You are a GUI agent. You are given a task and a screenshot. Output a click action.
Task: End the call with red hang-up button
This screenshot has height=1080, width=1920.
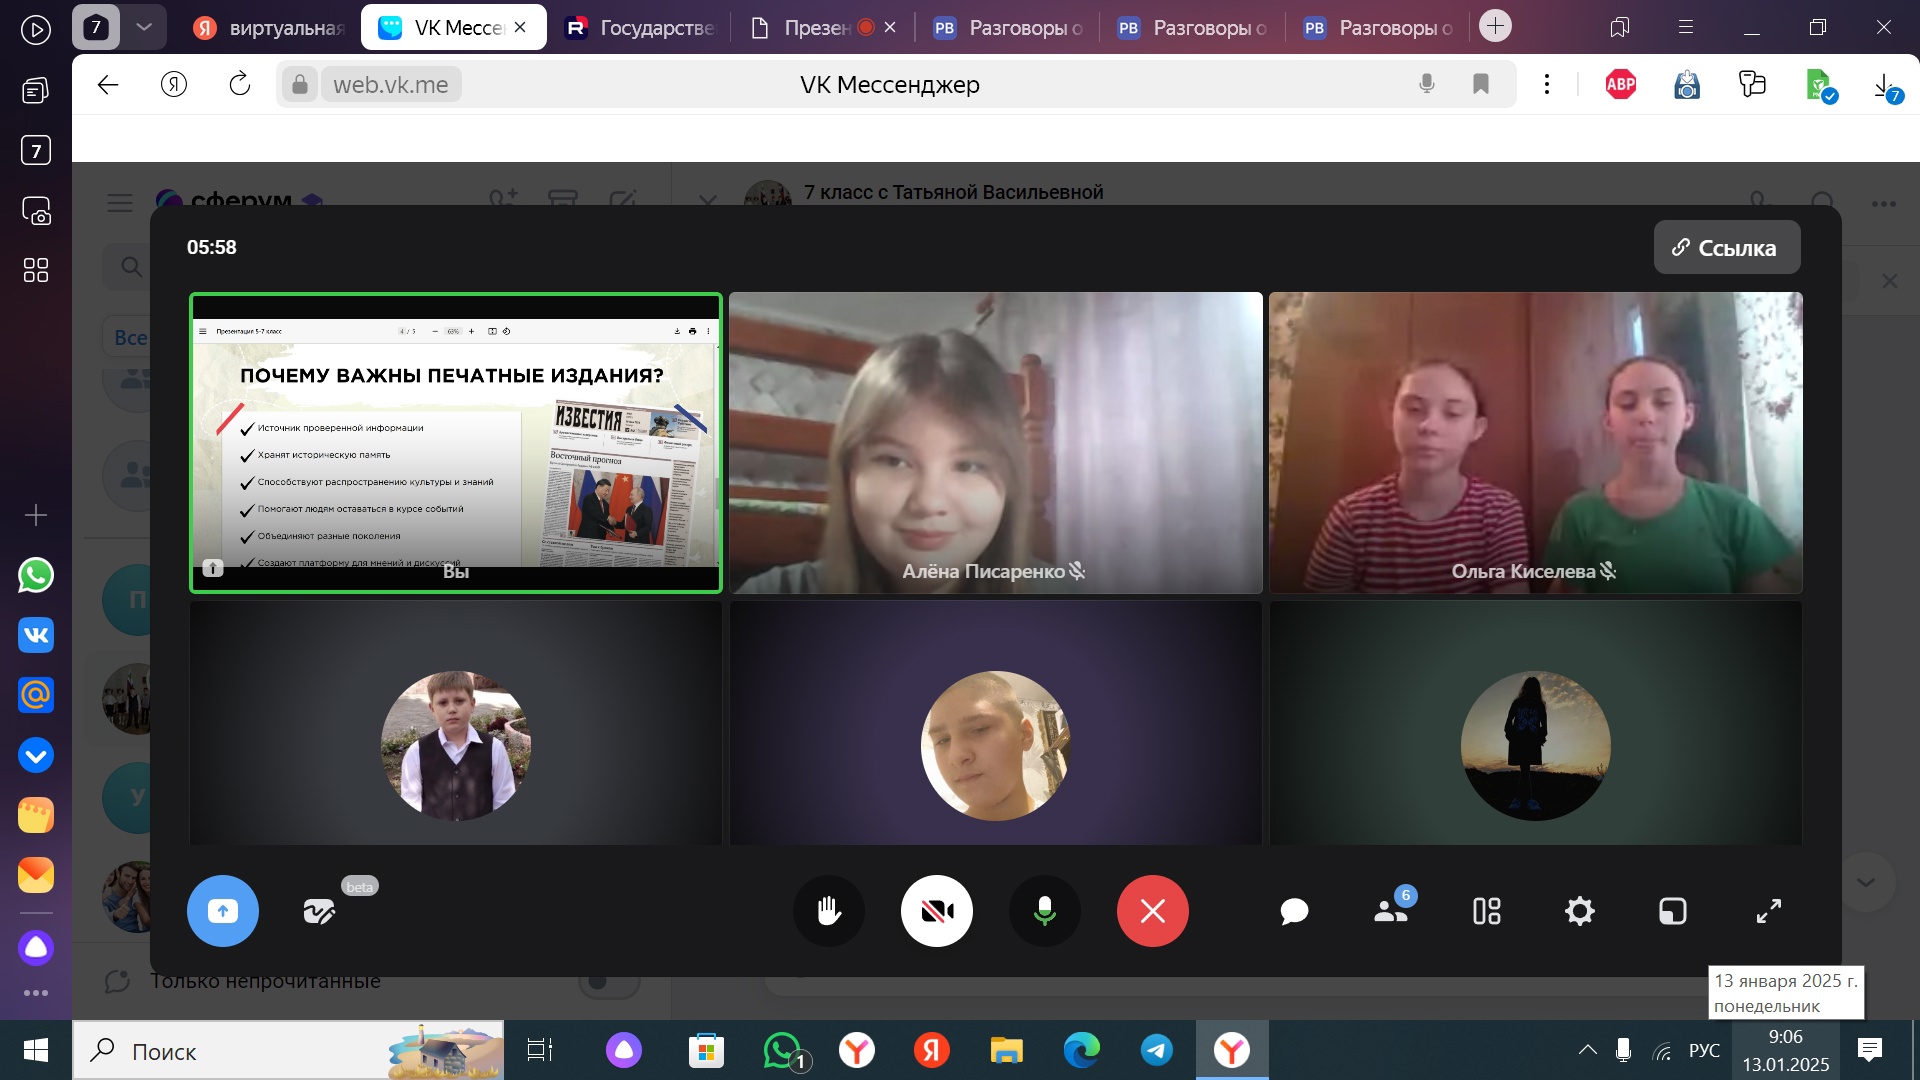[x=1153, y=911]
